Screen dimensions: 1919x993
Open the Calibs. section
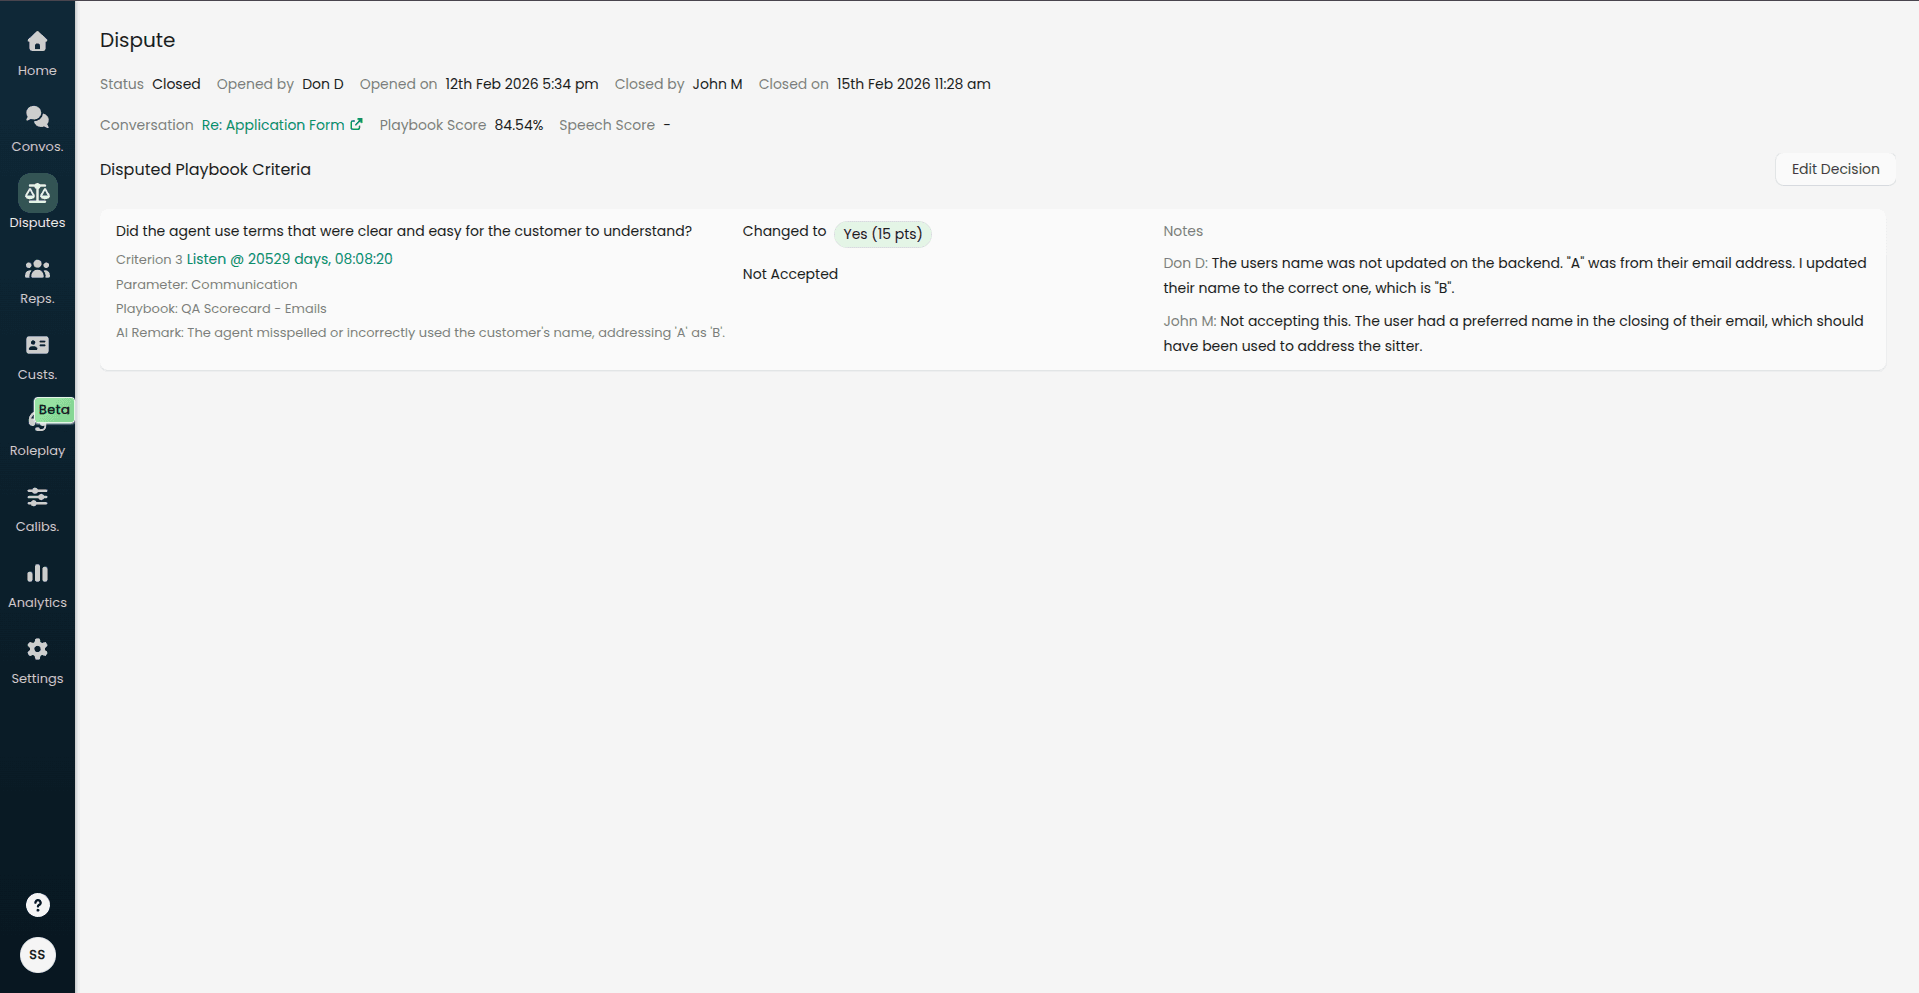coord(37,508)
